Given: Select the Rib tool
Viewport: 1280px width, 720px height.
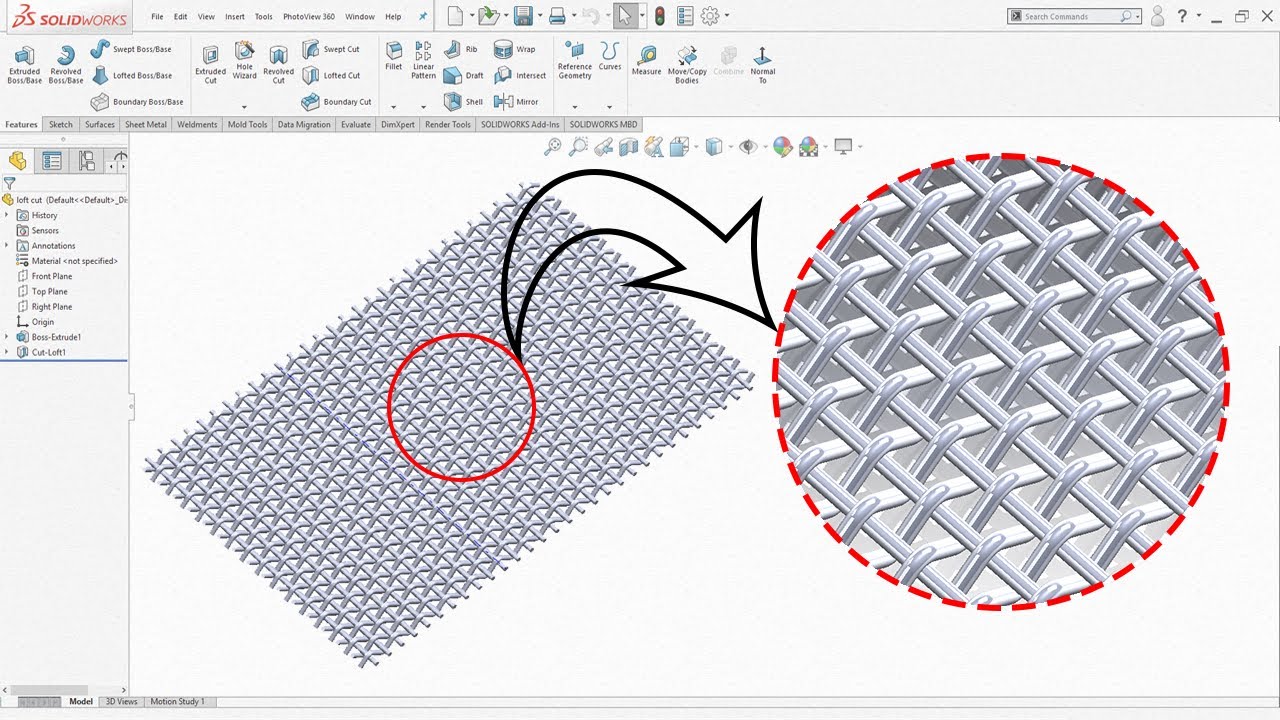Looking at the screenshot, I should coord(461,49).
